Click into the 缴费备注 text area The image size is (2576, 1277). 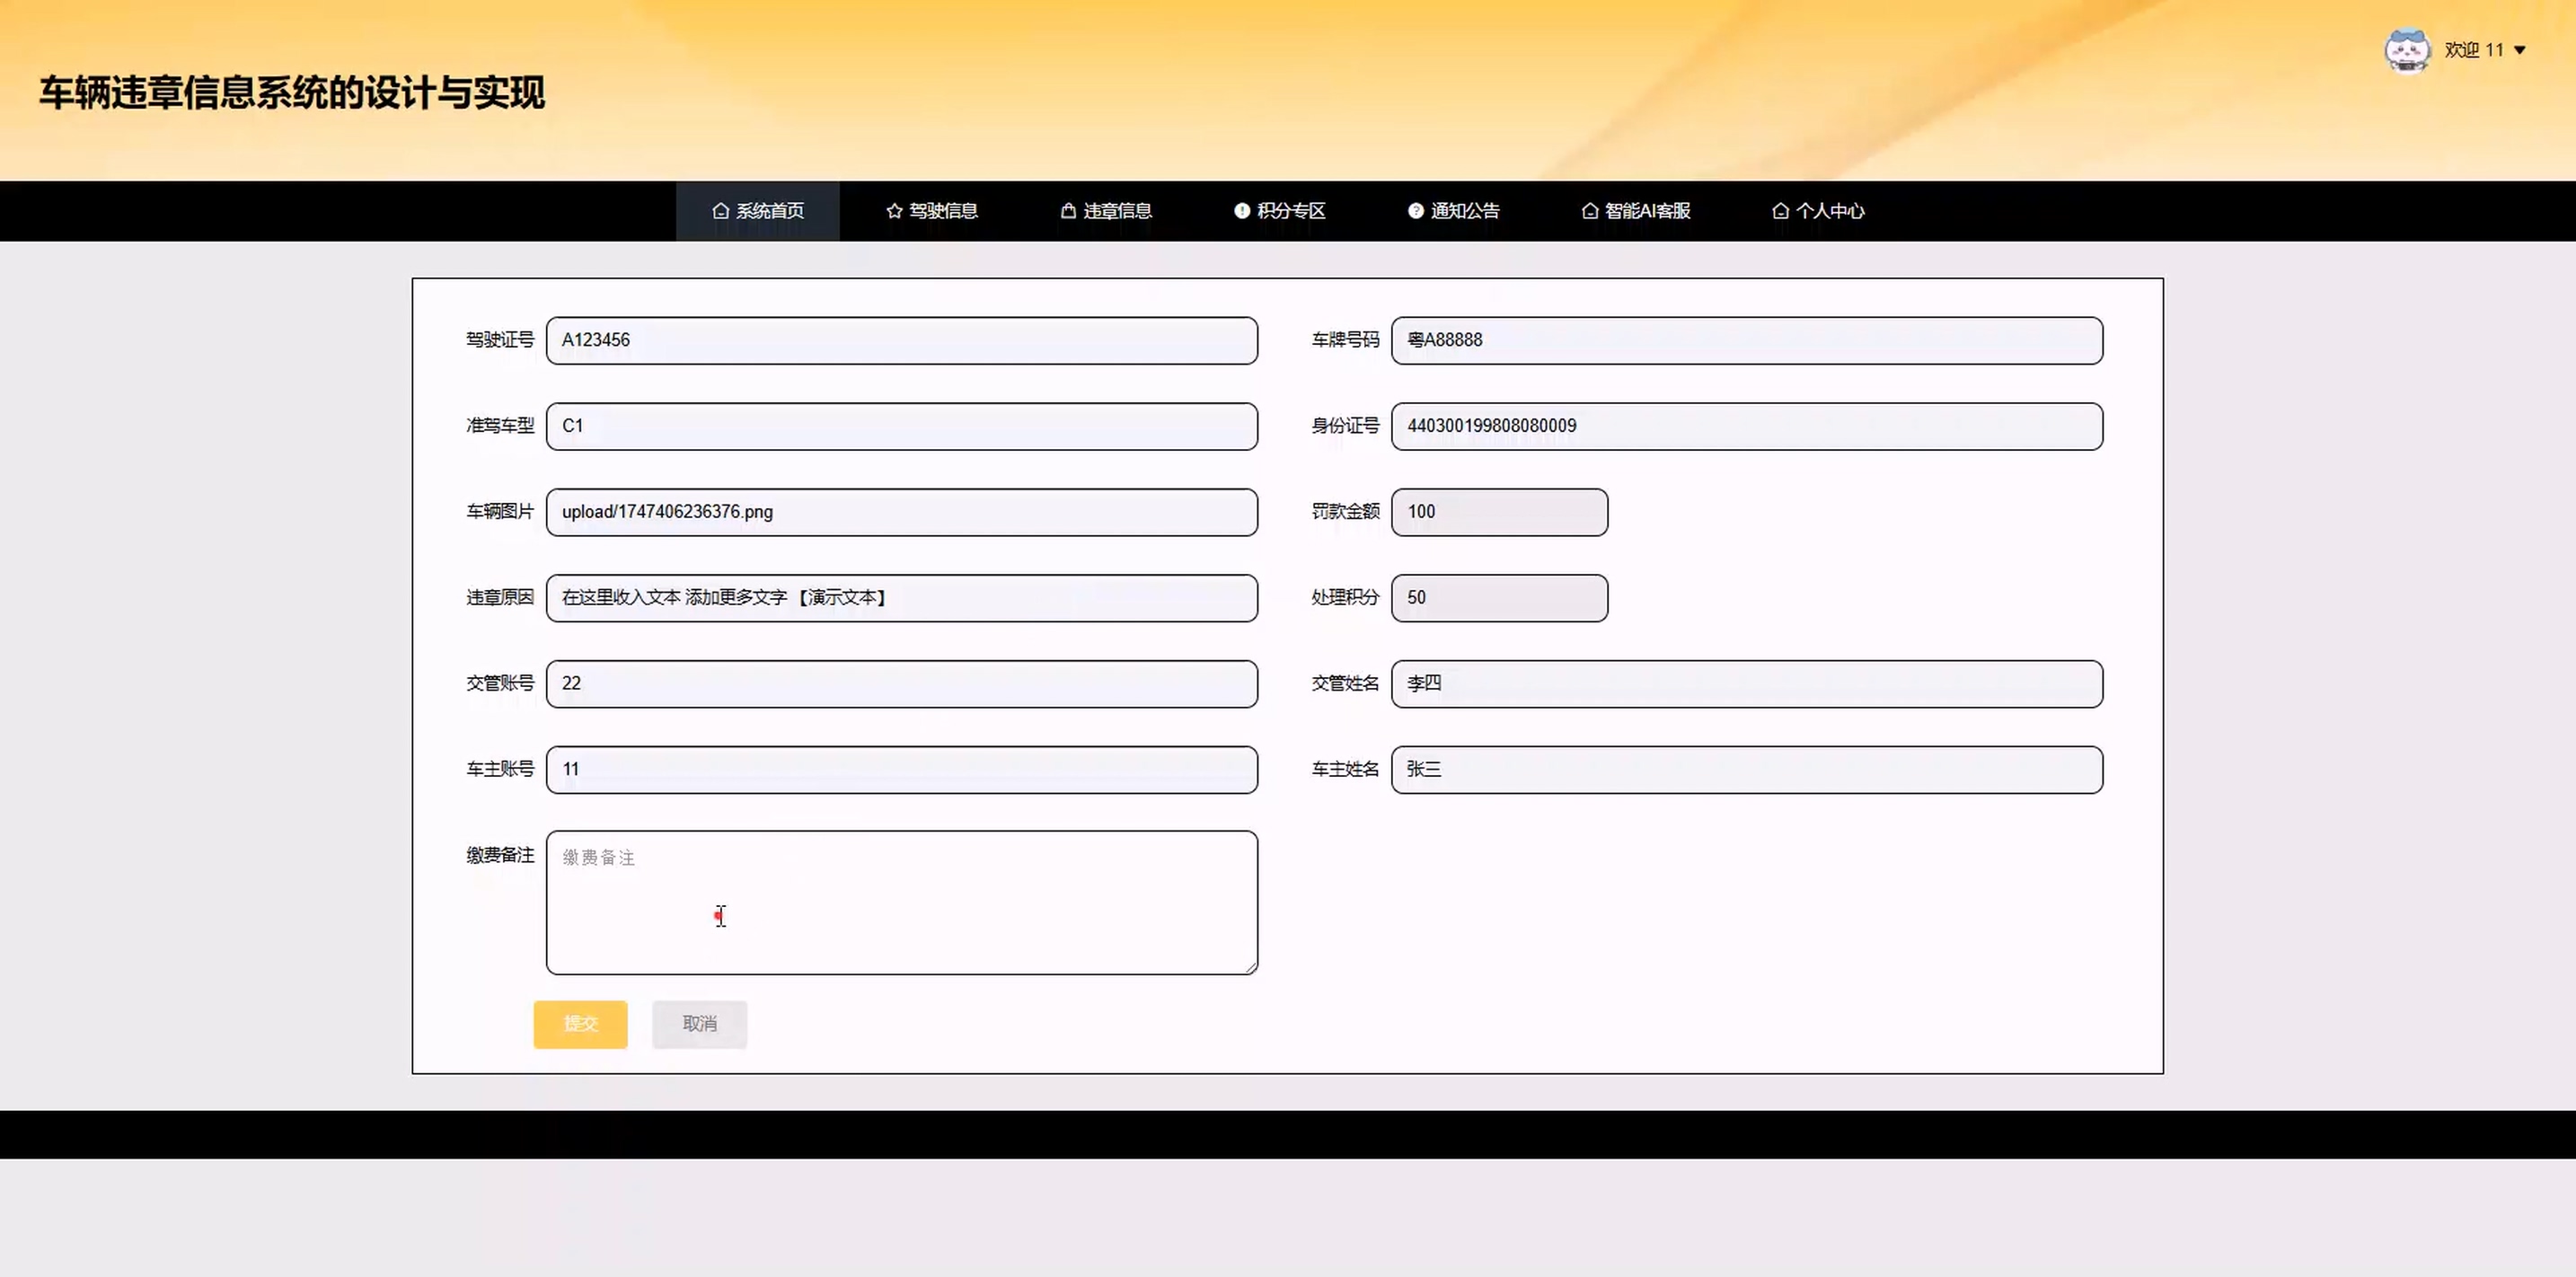point(901,902)
